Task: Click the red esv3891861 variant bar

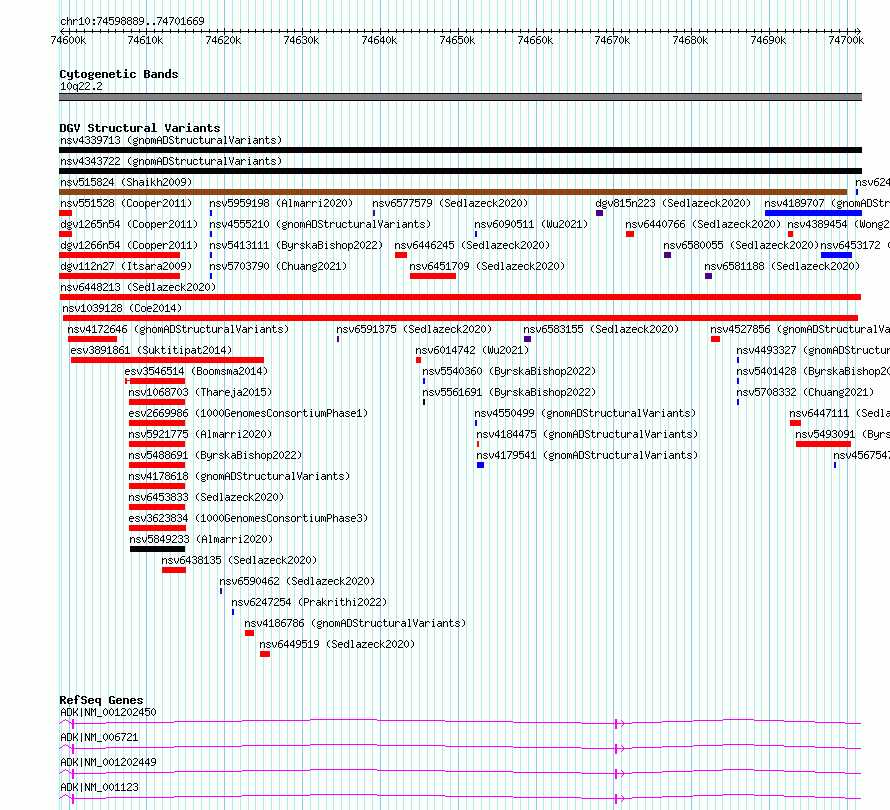Action: (167, 360)
